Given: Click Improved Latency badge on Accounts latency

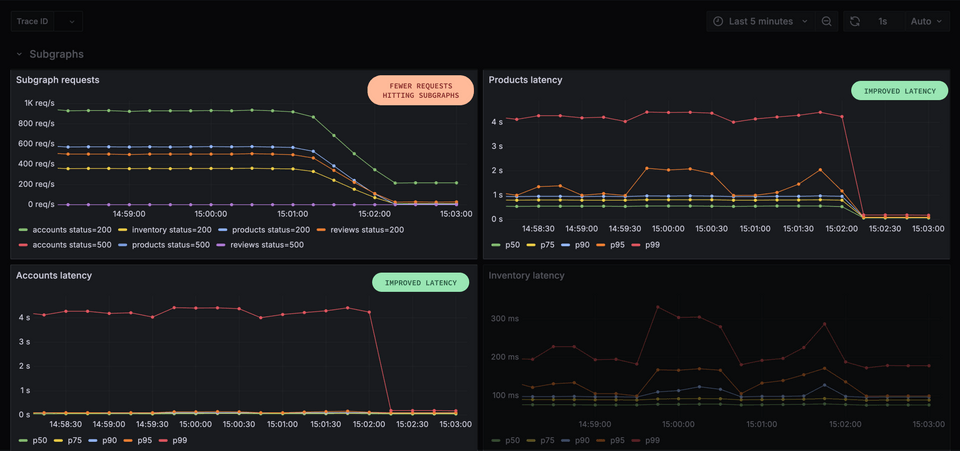Looking at the screenshot, I should click(x=421, y=283).
